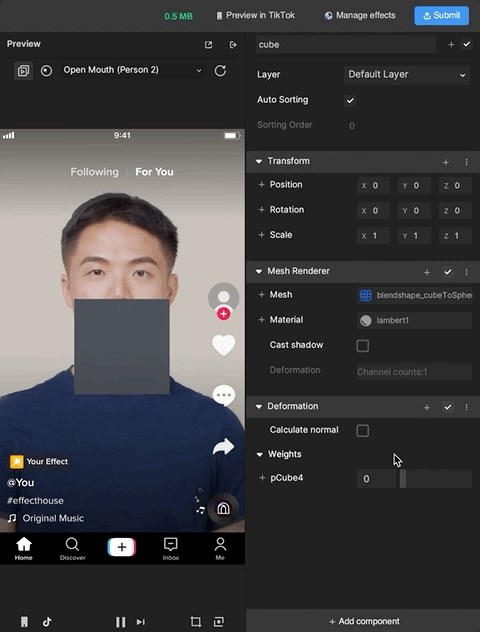Collapse the Mesh Renderer section
The image size is (480, 632).
pyautogui.click(x=259, y=272)
